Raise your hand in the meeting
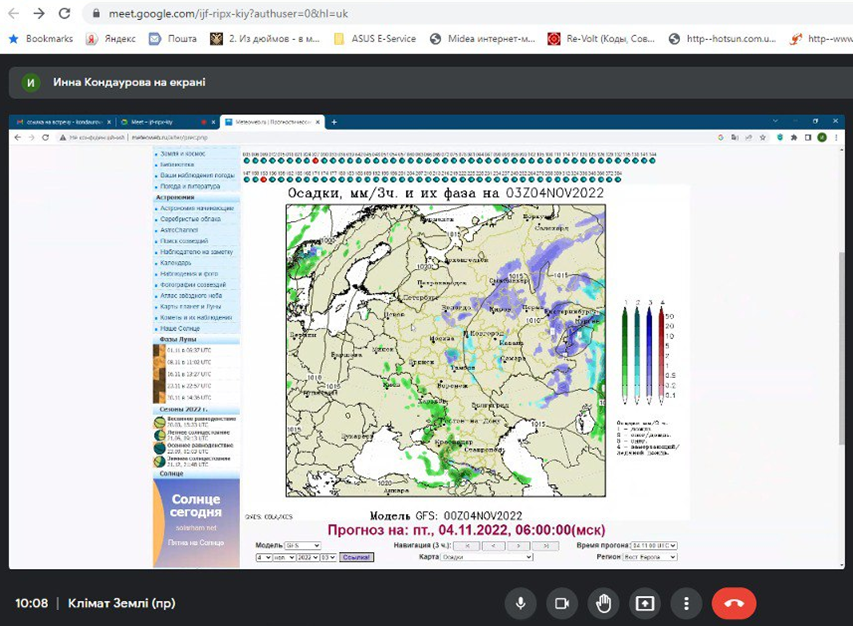 point(603,603)
